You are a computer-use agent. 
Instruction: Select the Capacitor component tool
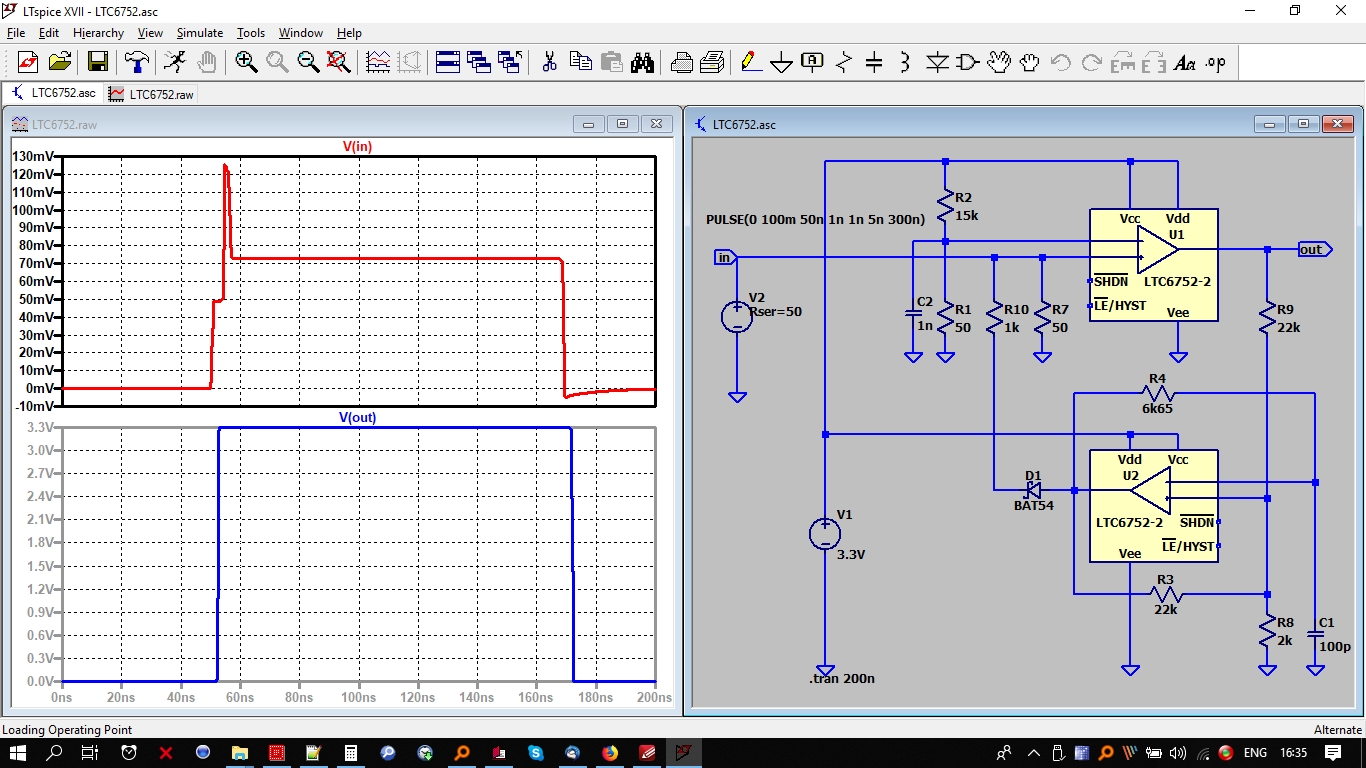(x=874, y=63)
